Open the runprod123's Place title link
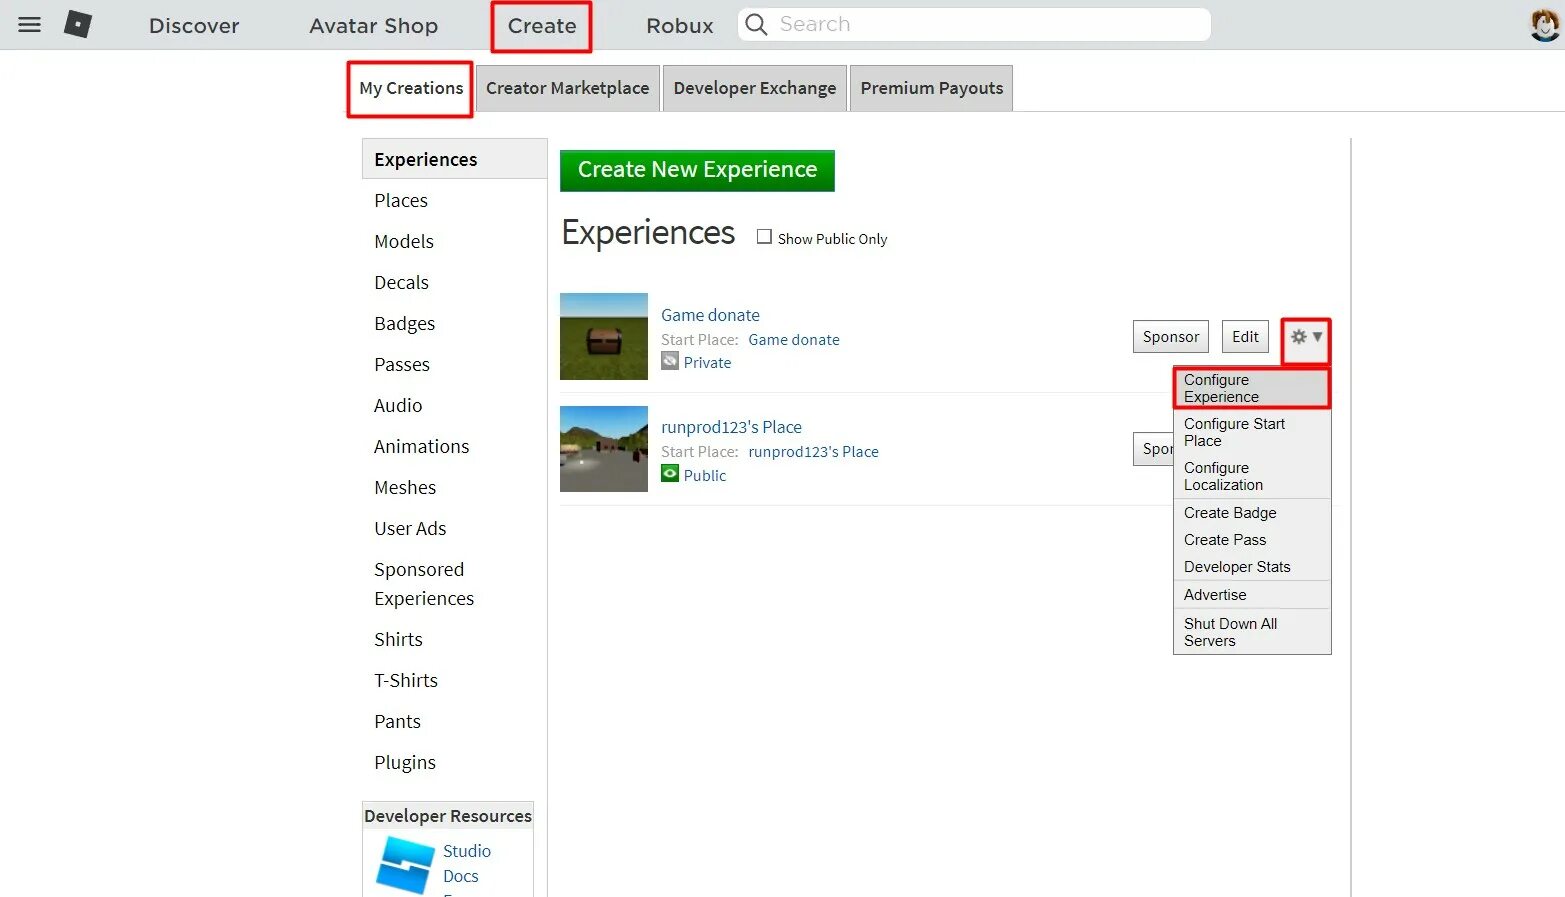 731,427
